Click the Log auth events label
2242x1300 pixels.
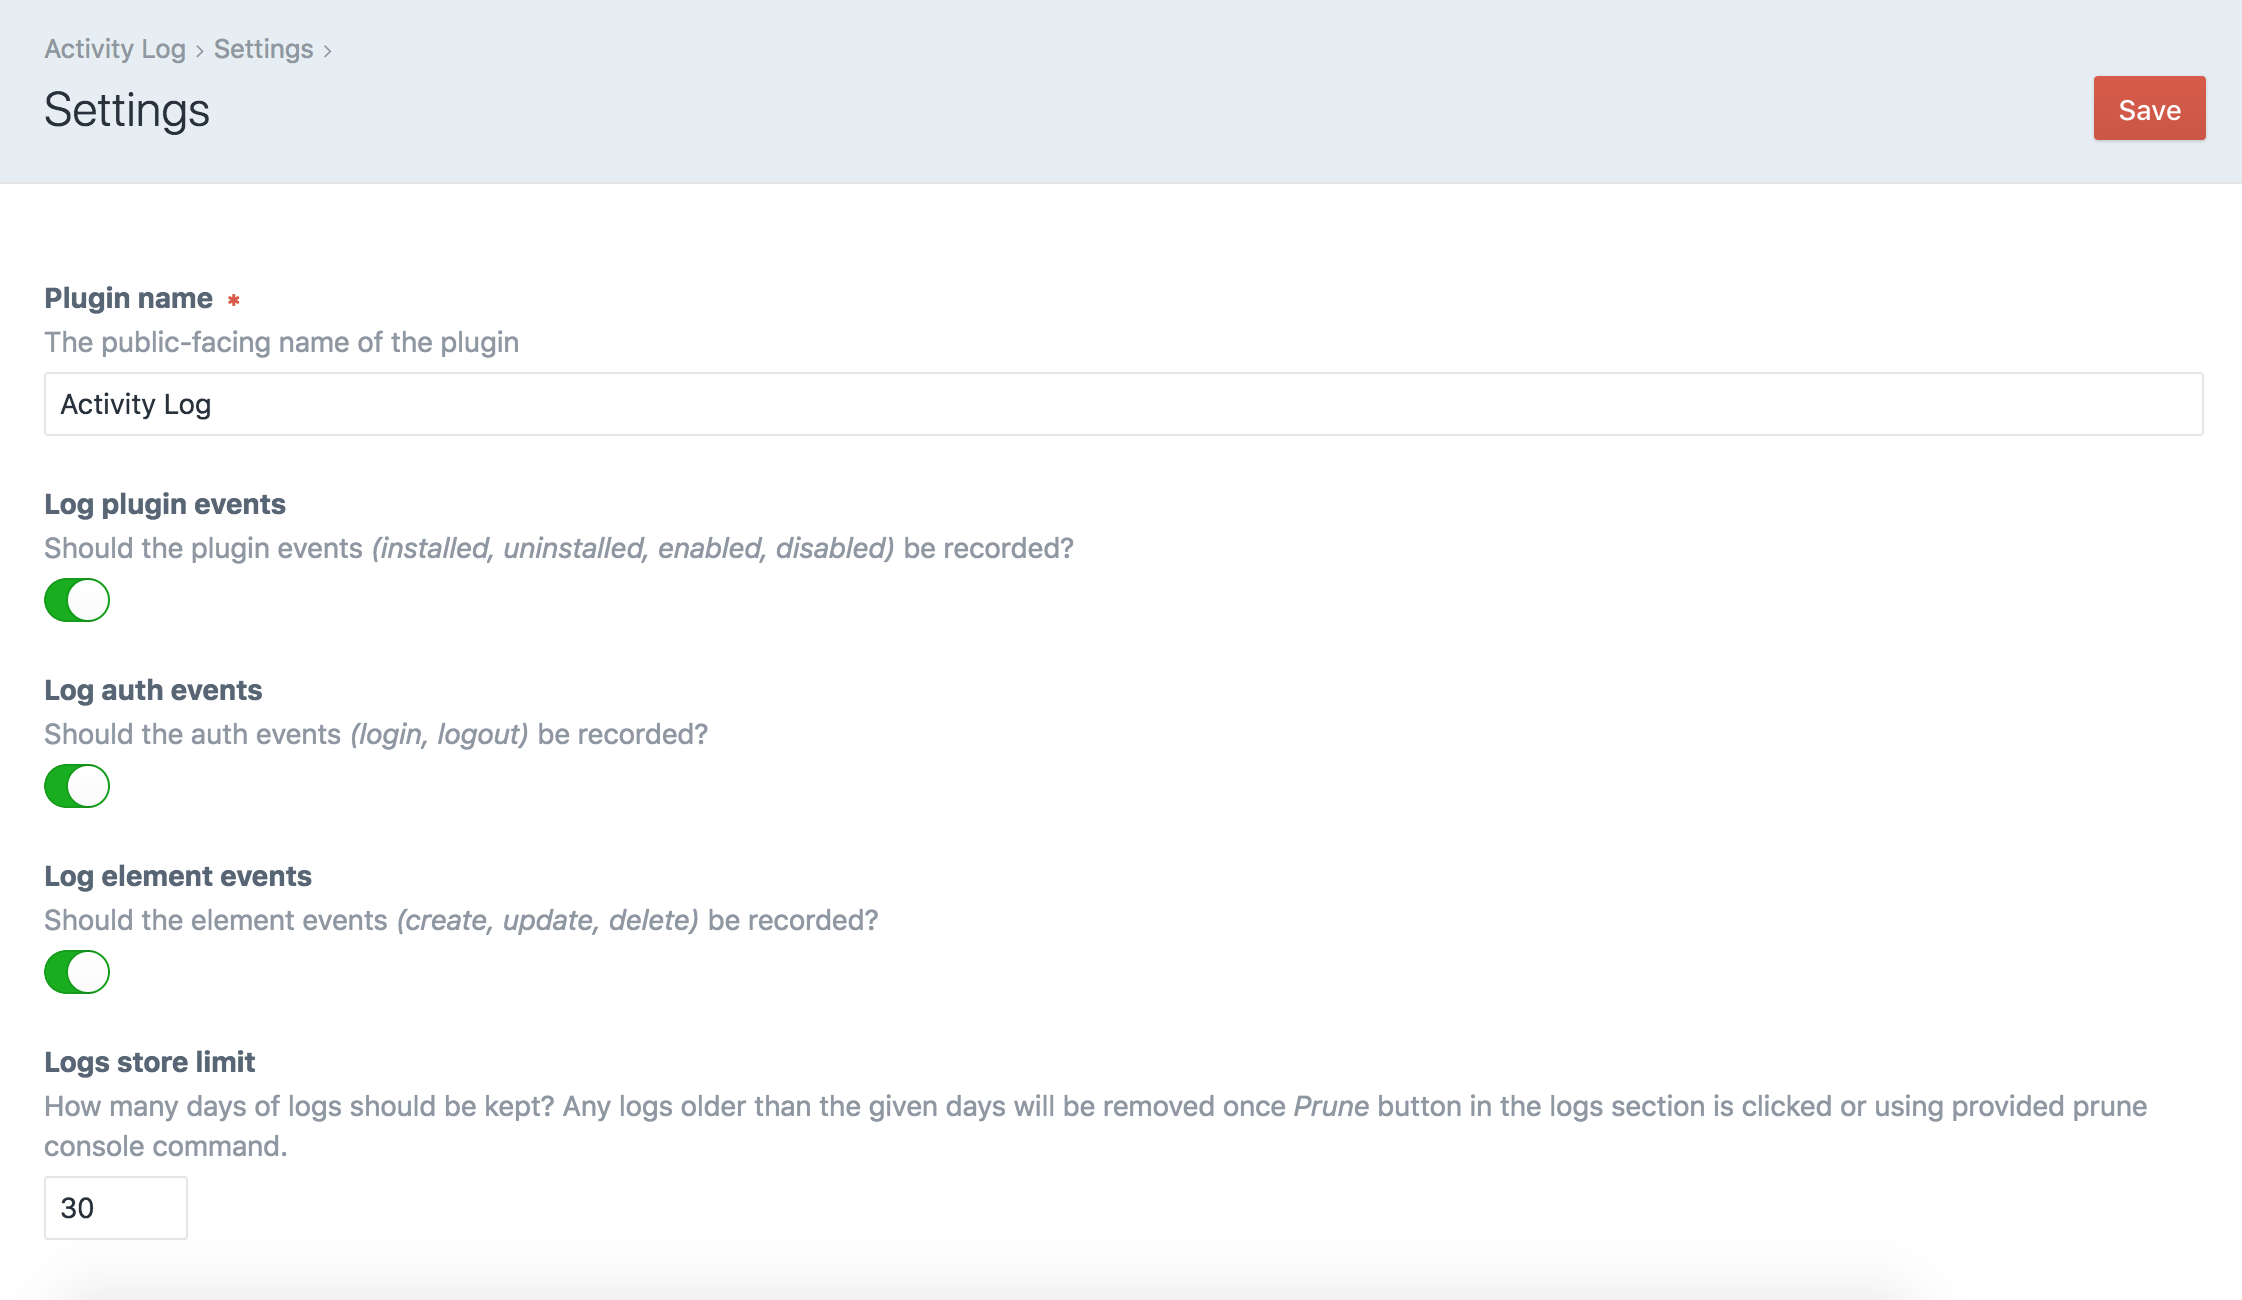[x=153, y=690]
